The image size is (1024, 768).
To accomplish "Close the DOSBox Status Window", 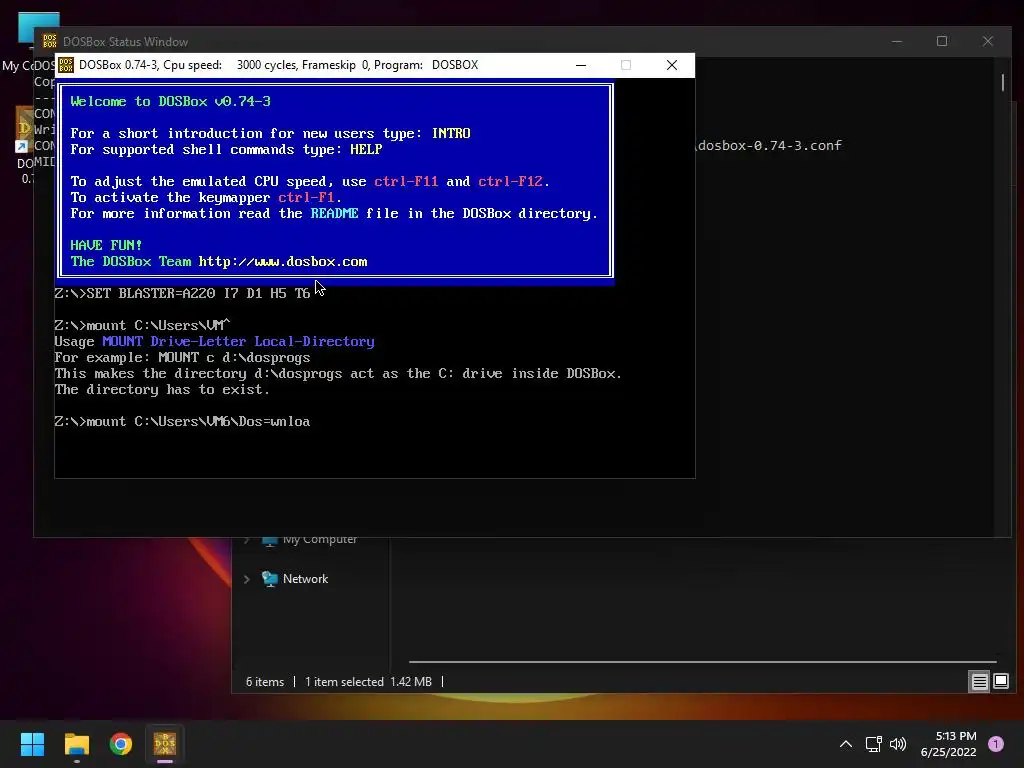I will pyautogui.click(x=987, y=41).
